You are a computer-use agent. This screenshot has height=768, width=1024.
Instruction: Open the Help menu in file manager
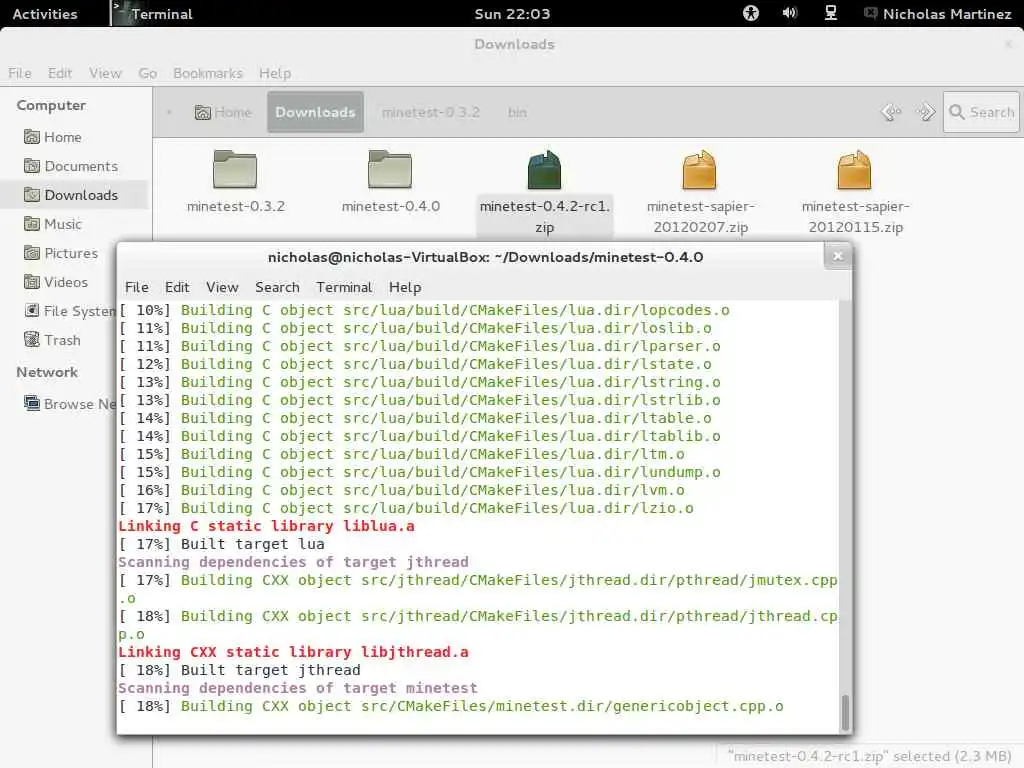pos(275,73)
